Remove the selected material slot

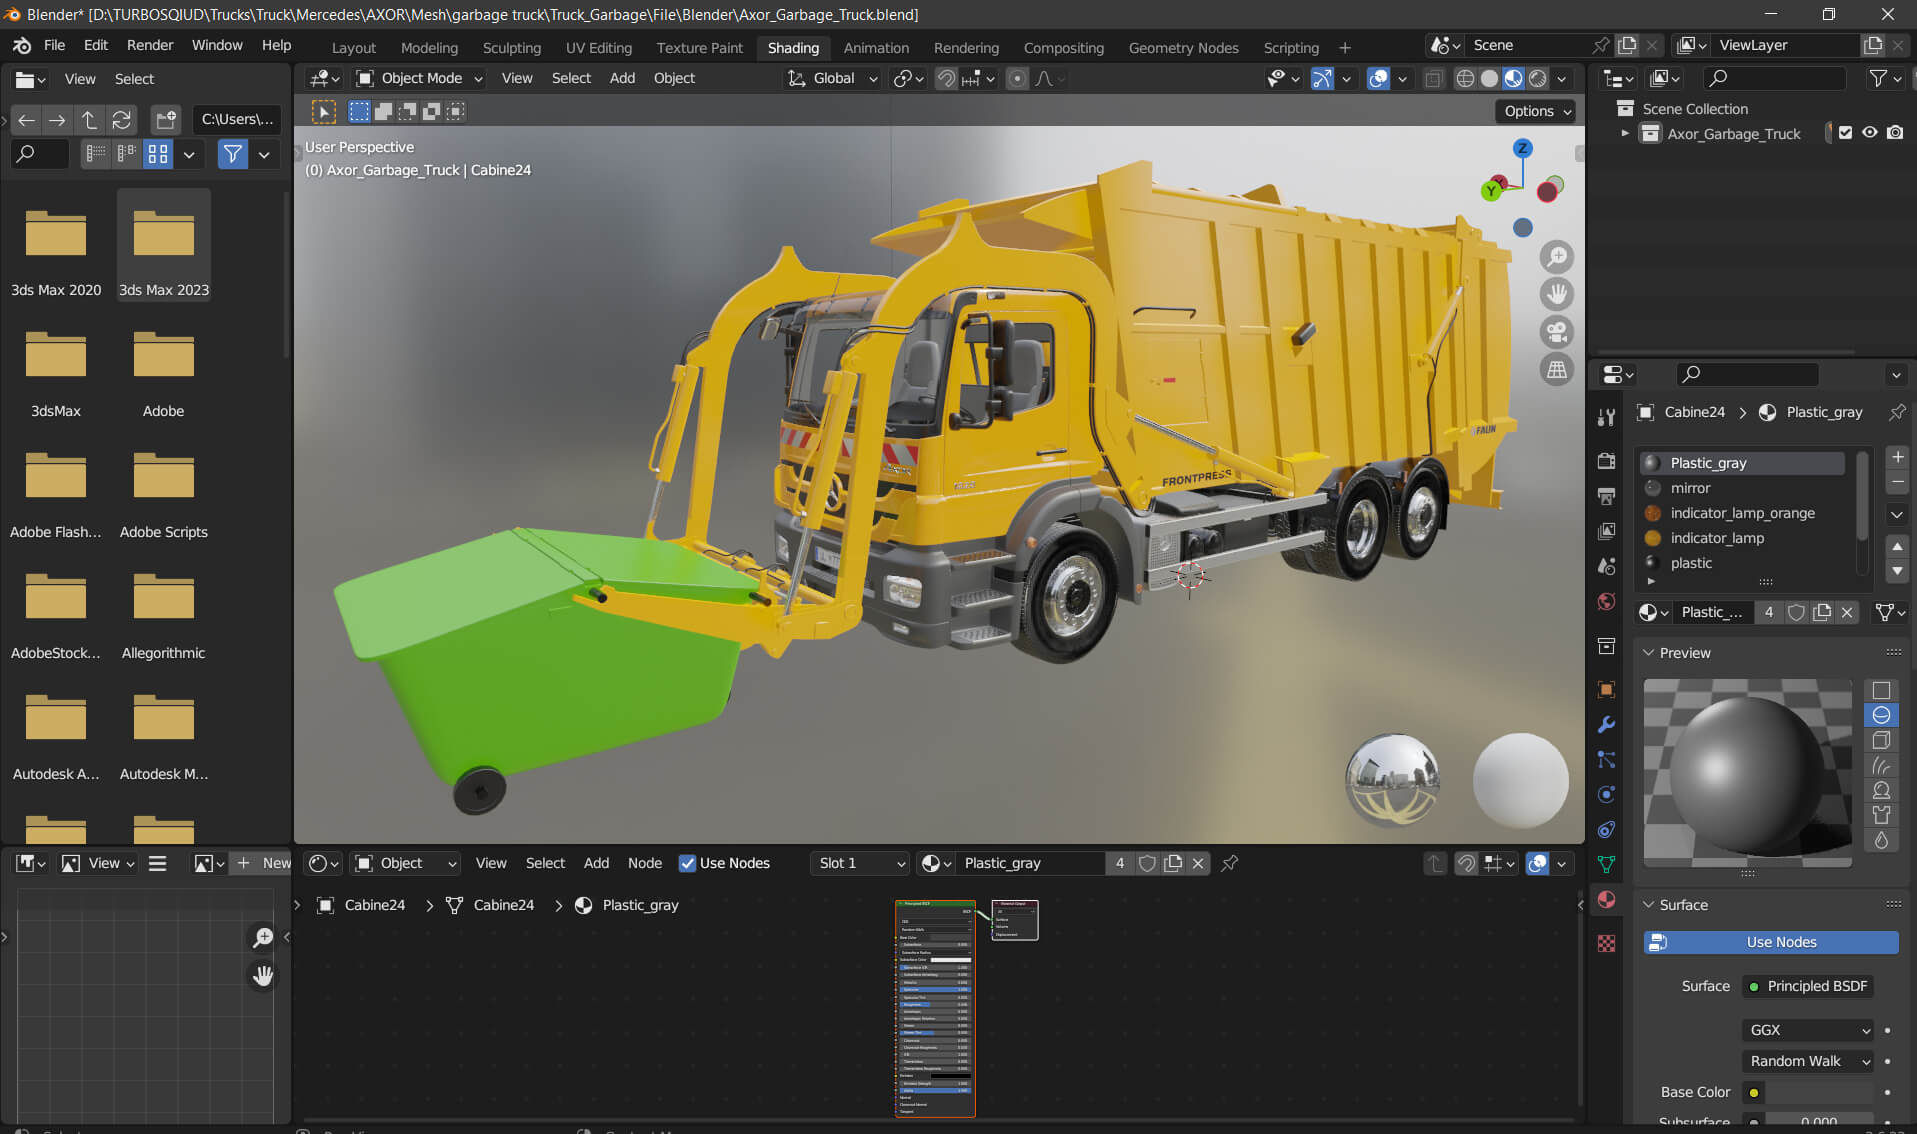pyautogui.click(x=1897, y=483)
